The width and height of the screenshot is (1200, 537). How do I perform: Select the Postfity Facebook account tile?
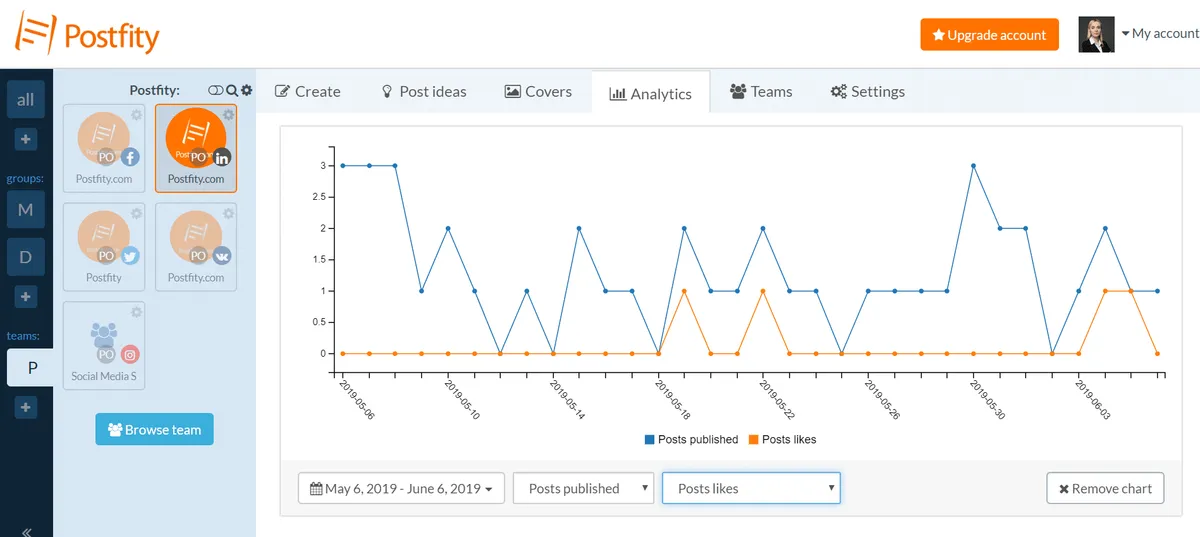point(104,148)
